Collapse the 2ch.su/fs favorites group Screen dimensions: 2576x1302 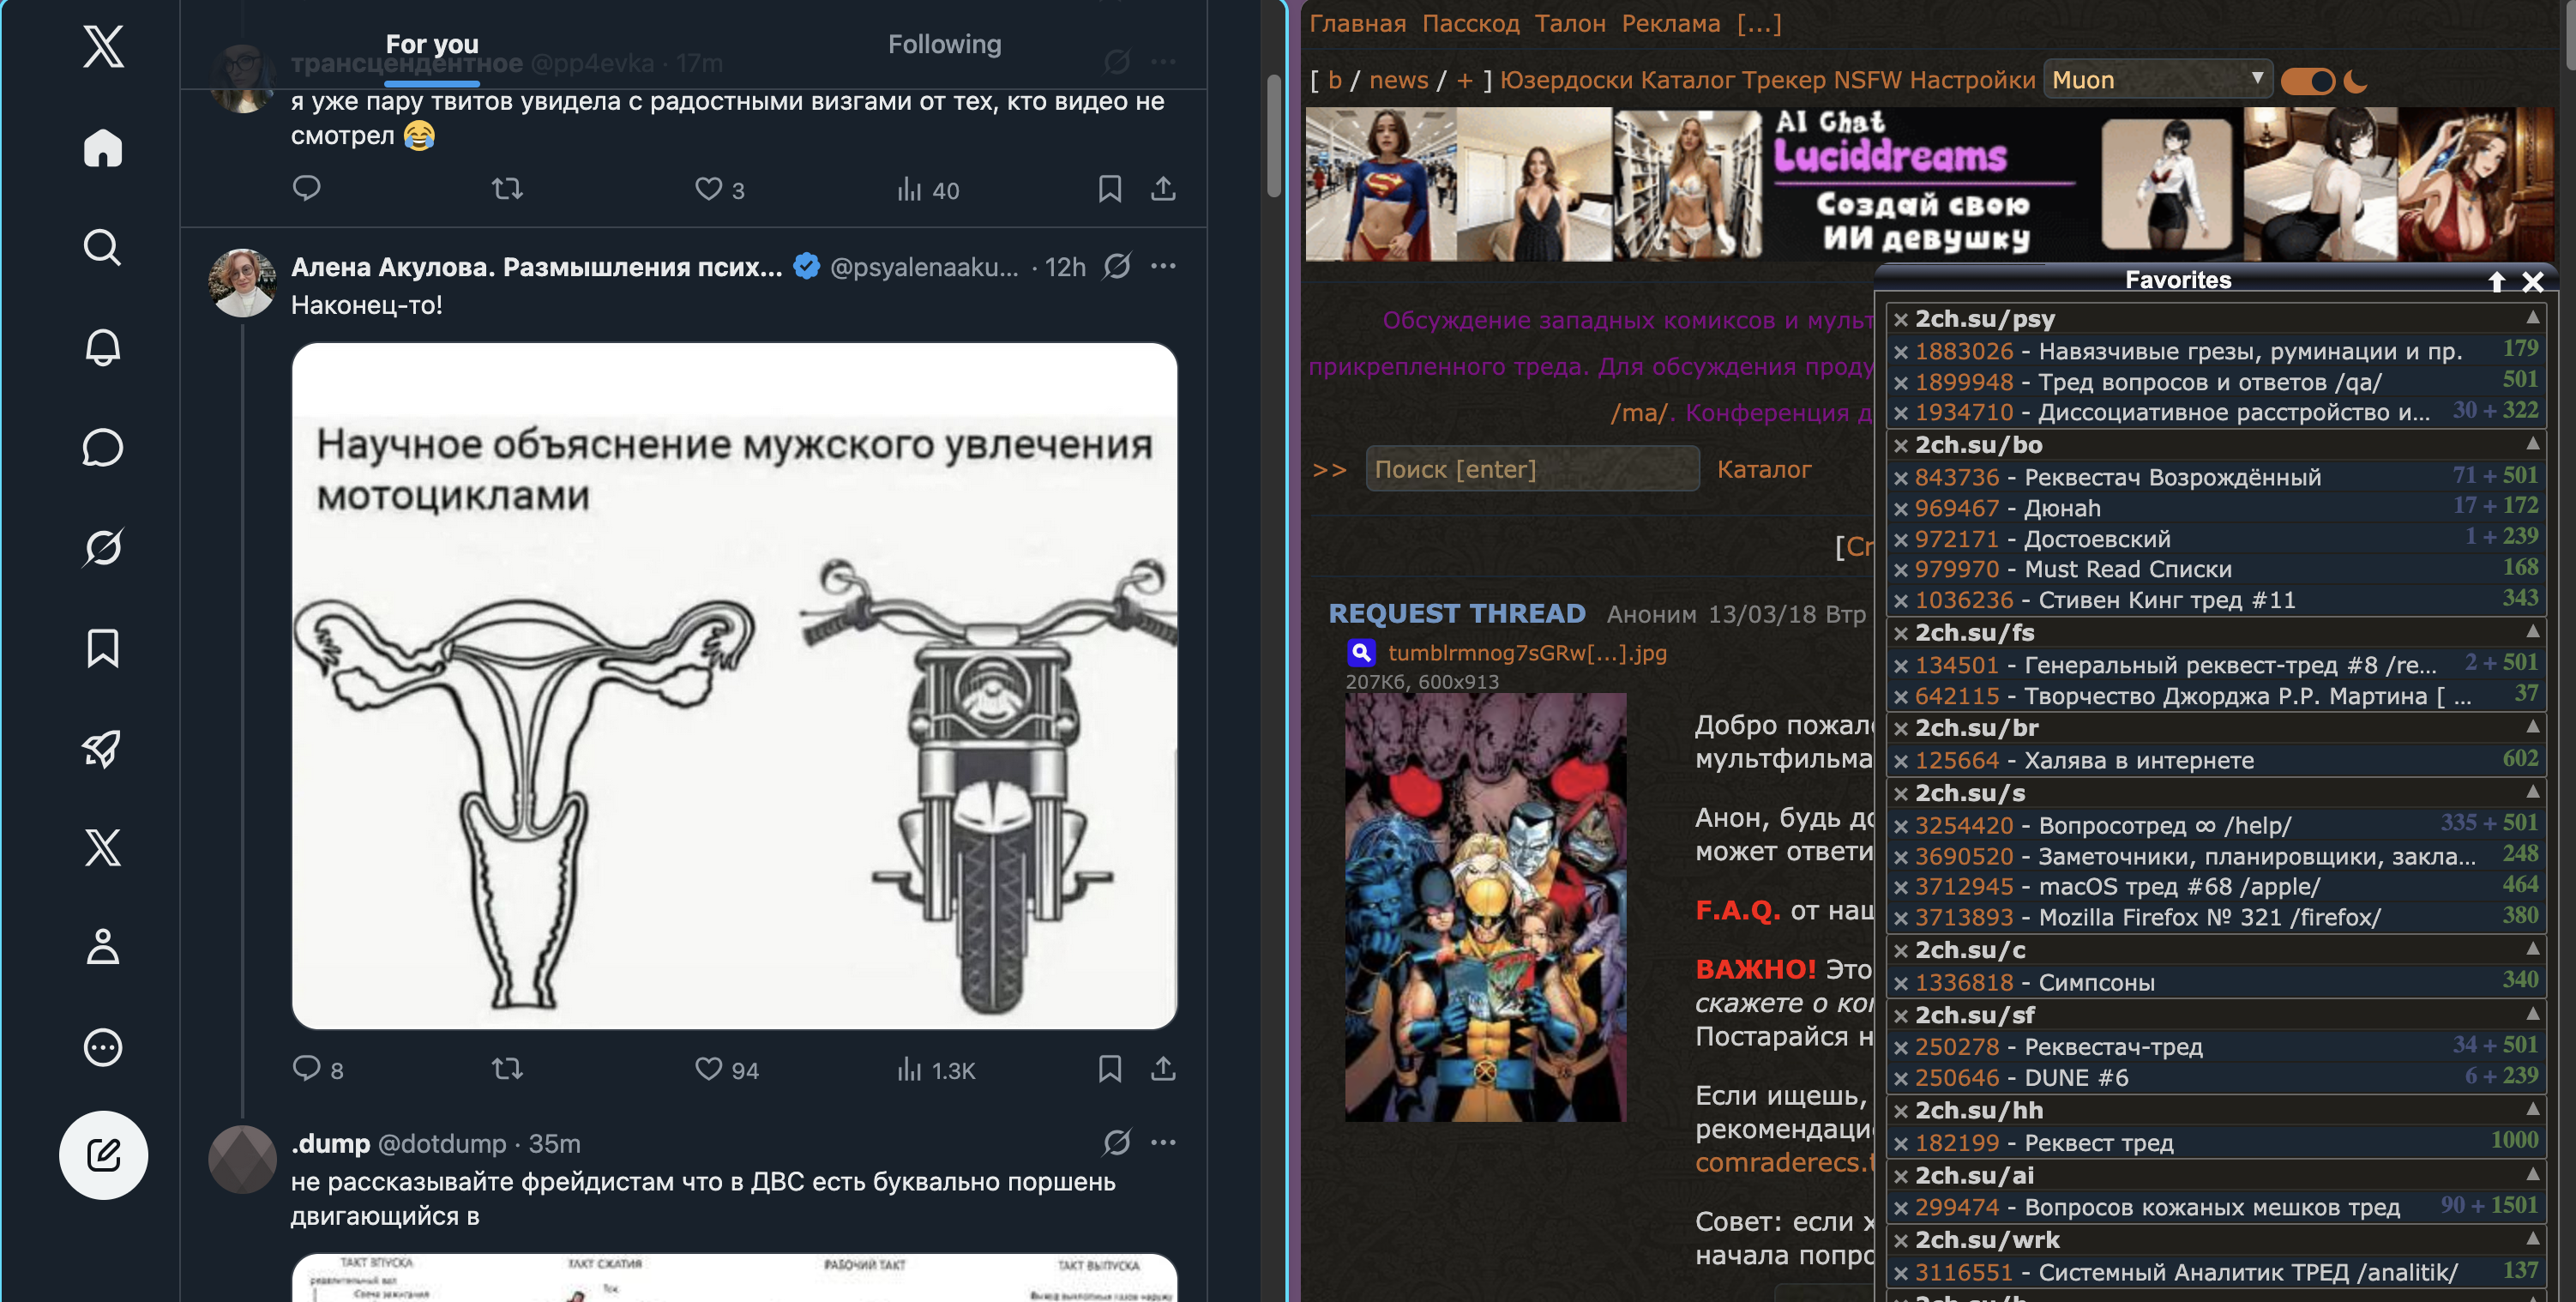pyautogui.click(x=2532, y=631)
